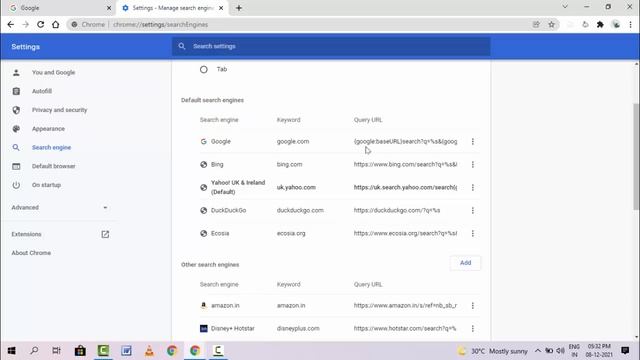
Task: Click the bing.com keyword
Action: (289, 164)
